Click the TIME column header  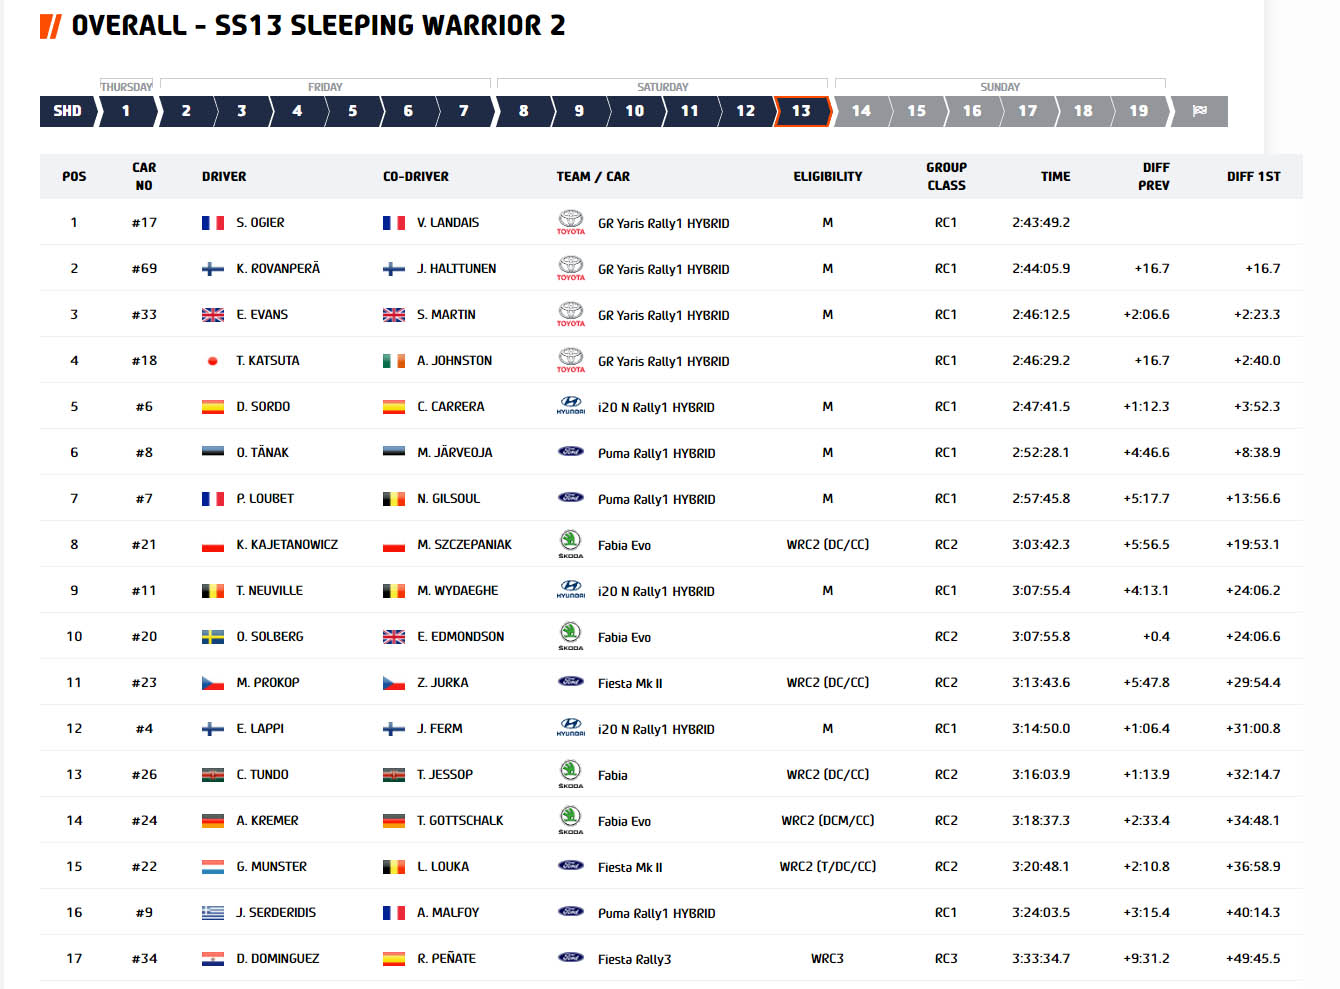[x=1055, y=177]
